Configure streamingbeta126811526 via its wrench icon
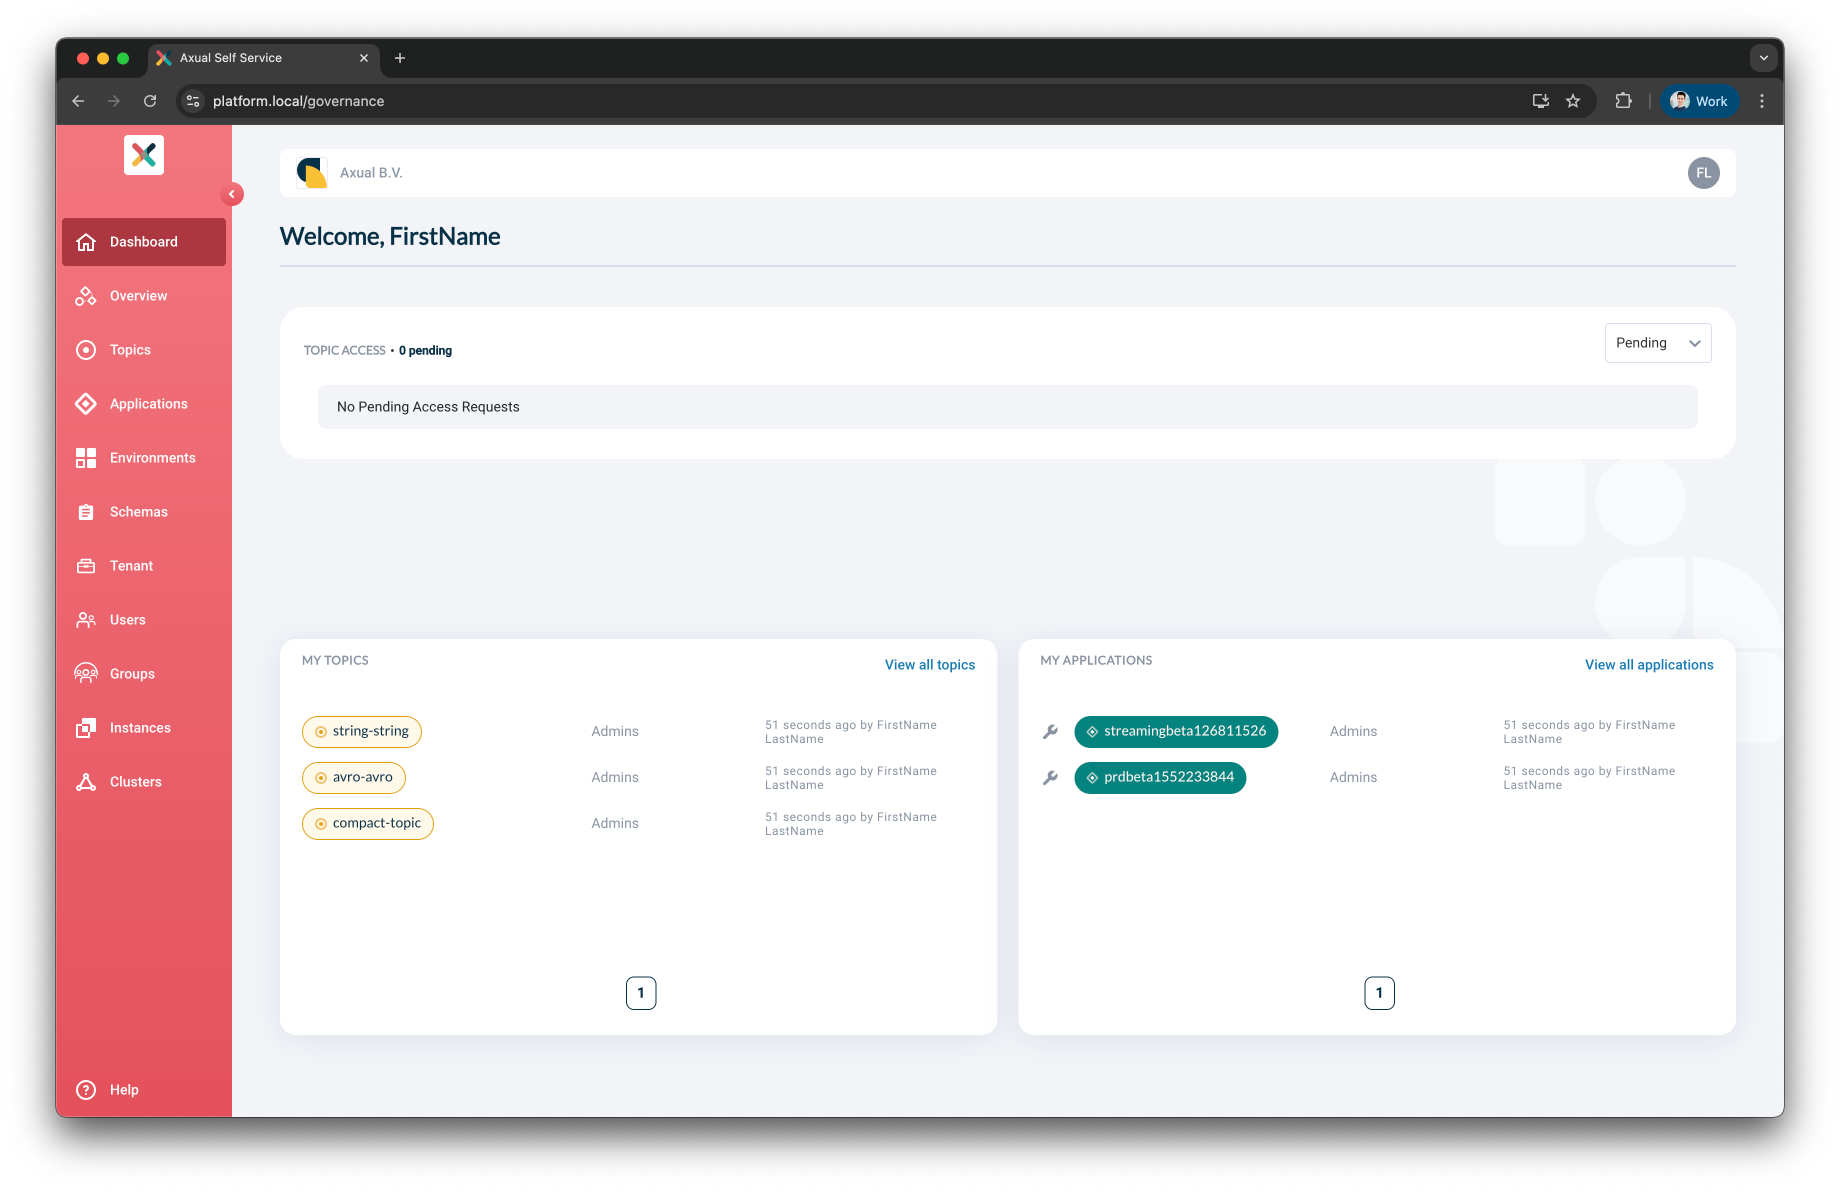The image size is (1840, 1191). pyautogui.click(x=1050, y=731)
